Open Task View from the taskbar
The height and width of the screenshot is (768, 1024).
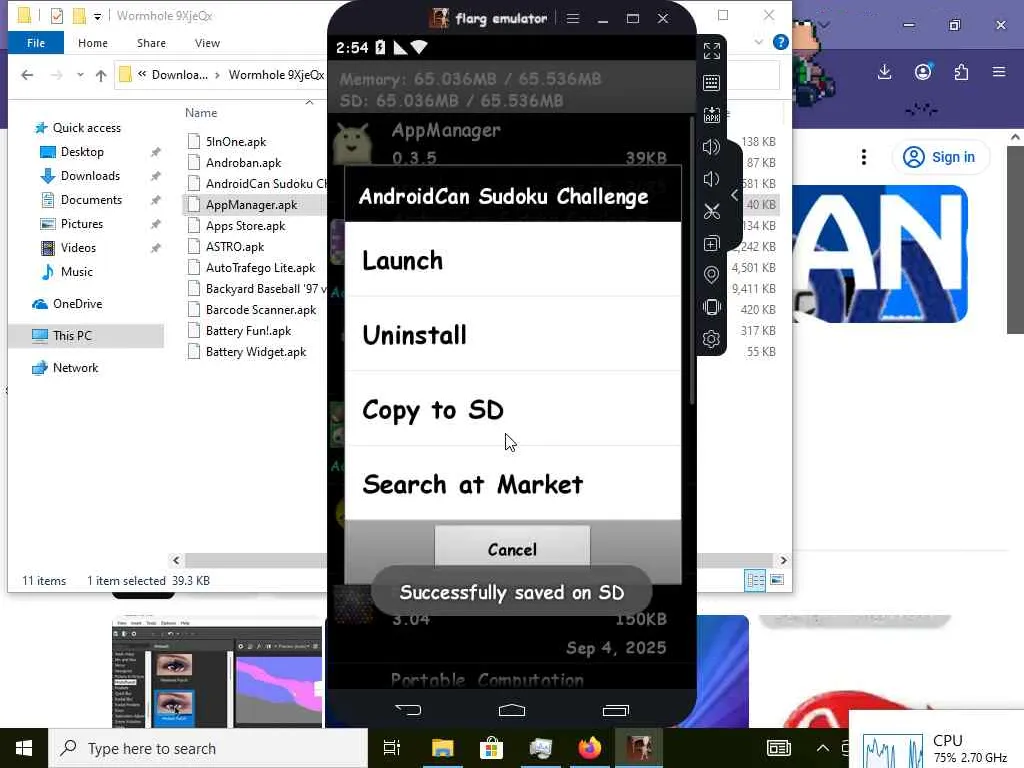click(x=392, y=748)
